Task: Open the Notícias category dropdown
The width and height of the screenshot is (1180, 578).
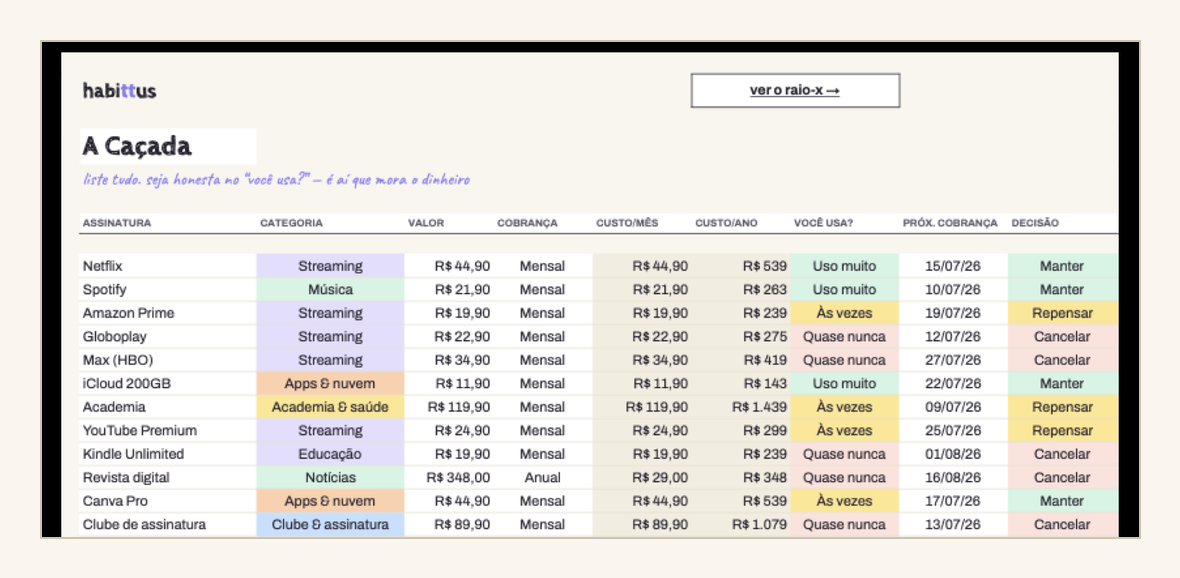Action: point(330,477)
